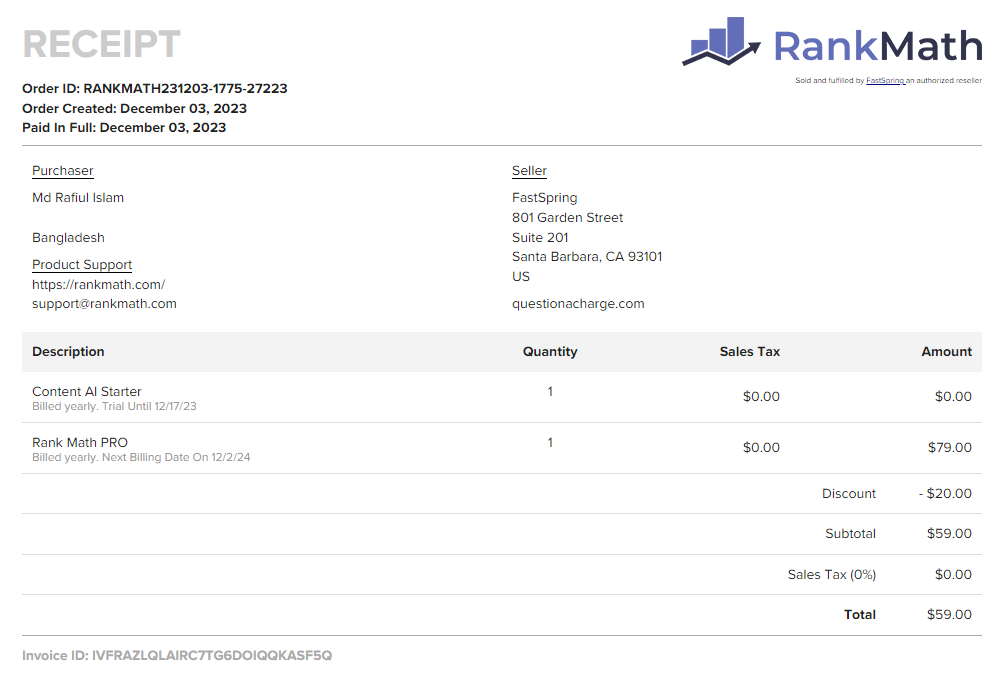The height and width of the screenshot is (679, 999).
Task: Click the Sales Tax column header
Action: tap(750, 352)
